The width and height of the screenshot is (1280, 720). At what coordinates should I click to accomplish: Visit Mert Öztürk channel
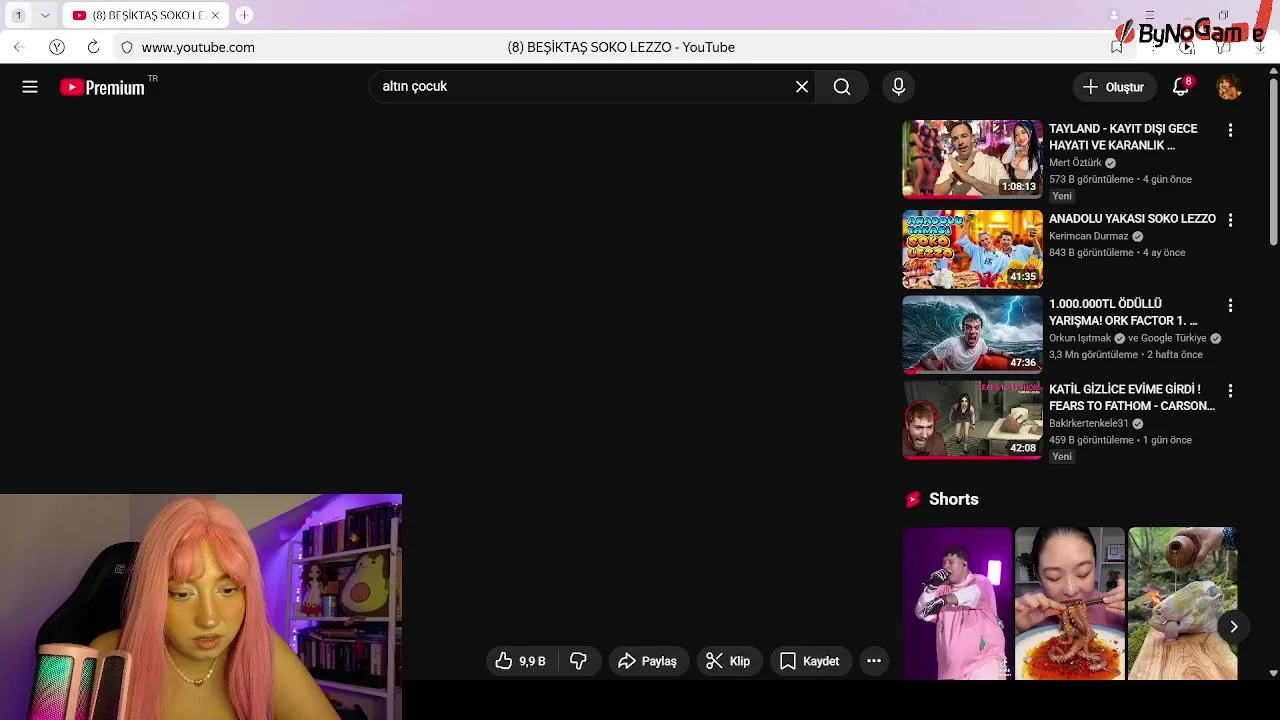(1075, 163)
